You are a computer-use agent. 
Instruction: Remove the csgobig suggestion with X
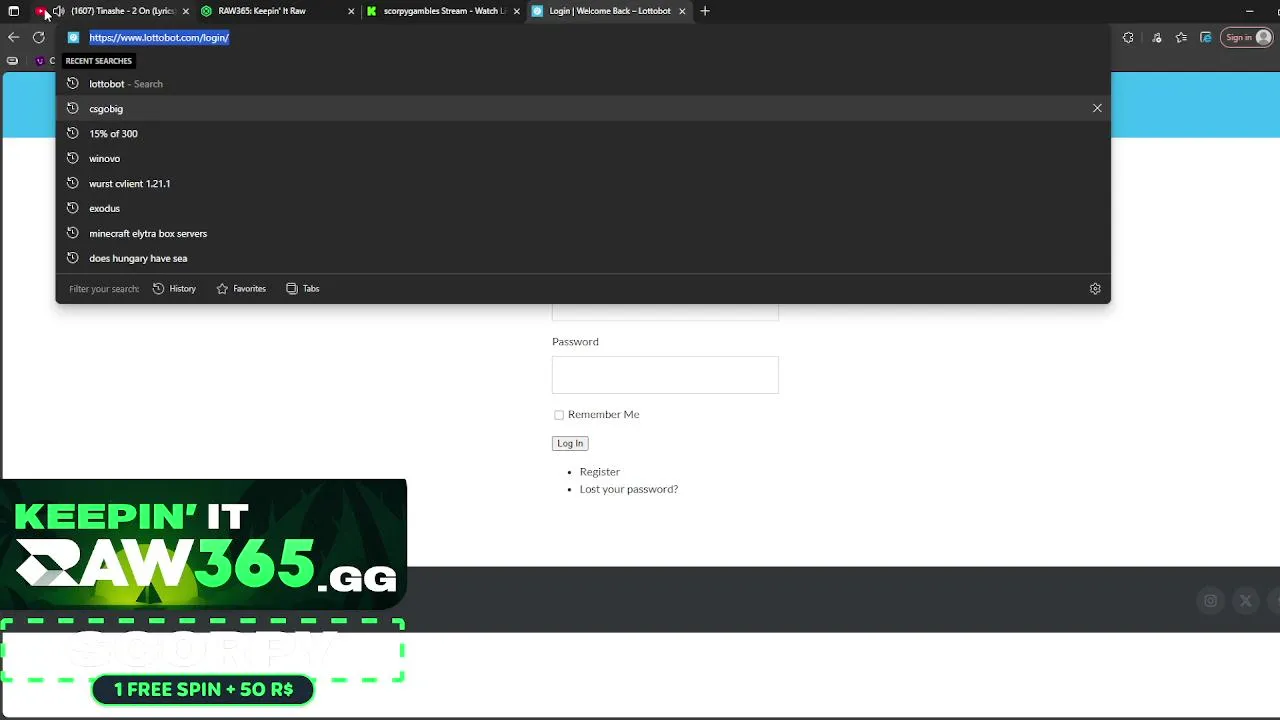(1097, 108)
